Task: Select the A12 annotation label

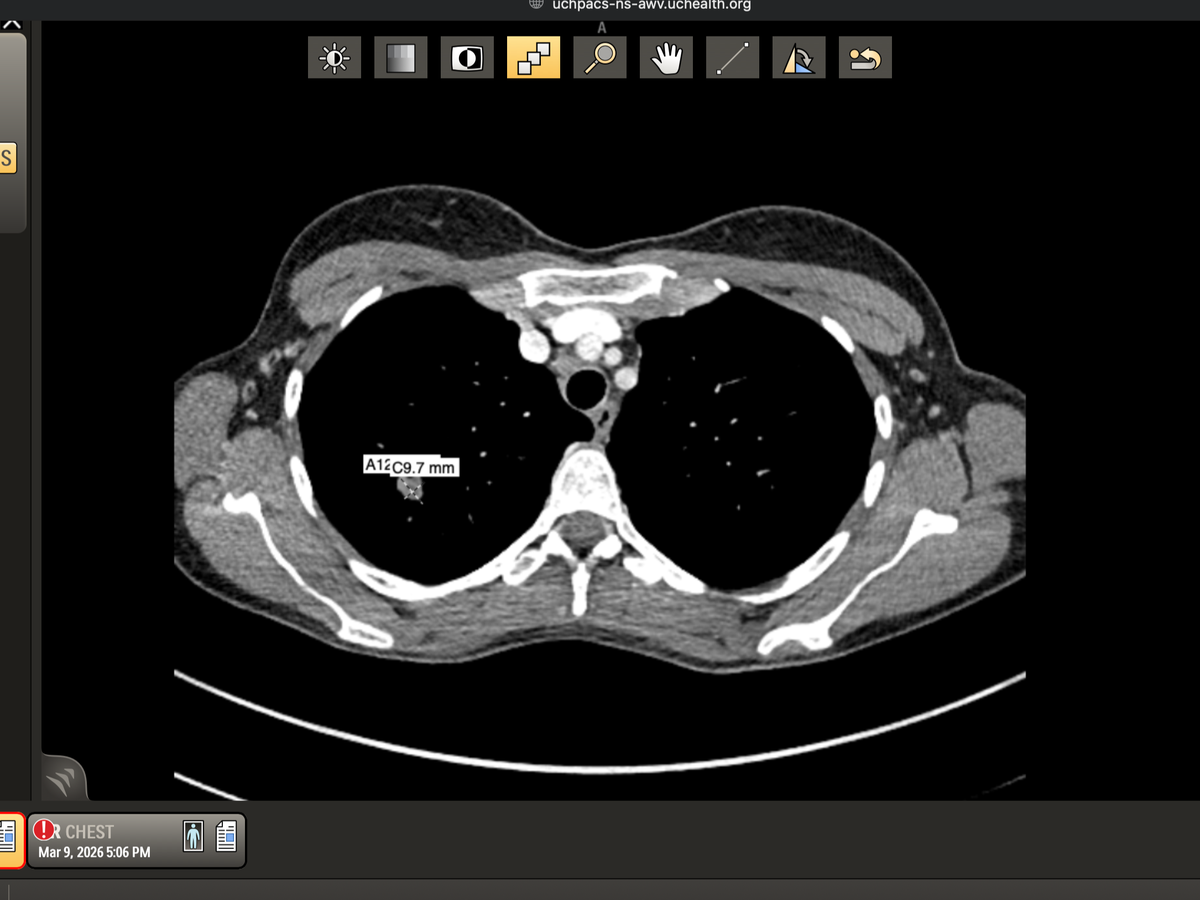Action: coord(375,465)
